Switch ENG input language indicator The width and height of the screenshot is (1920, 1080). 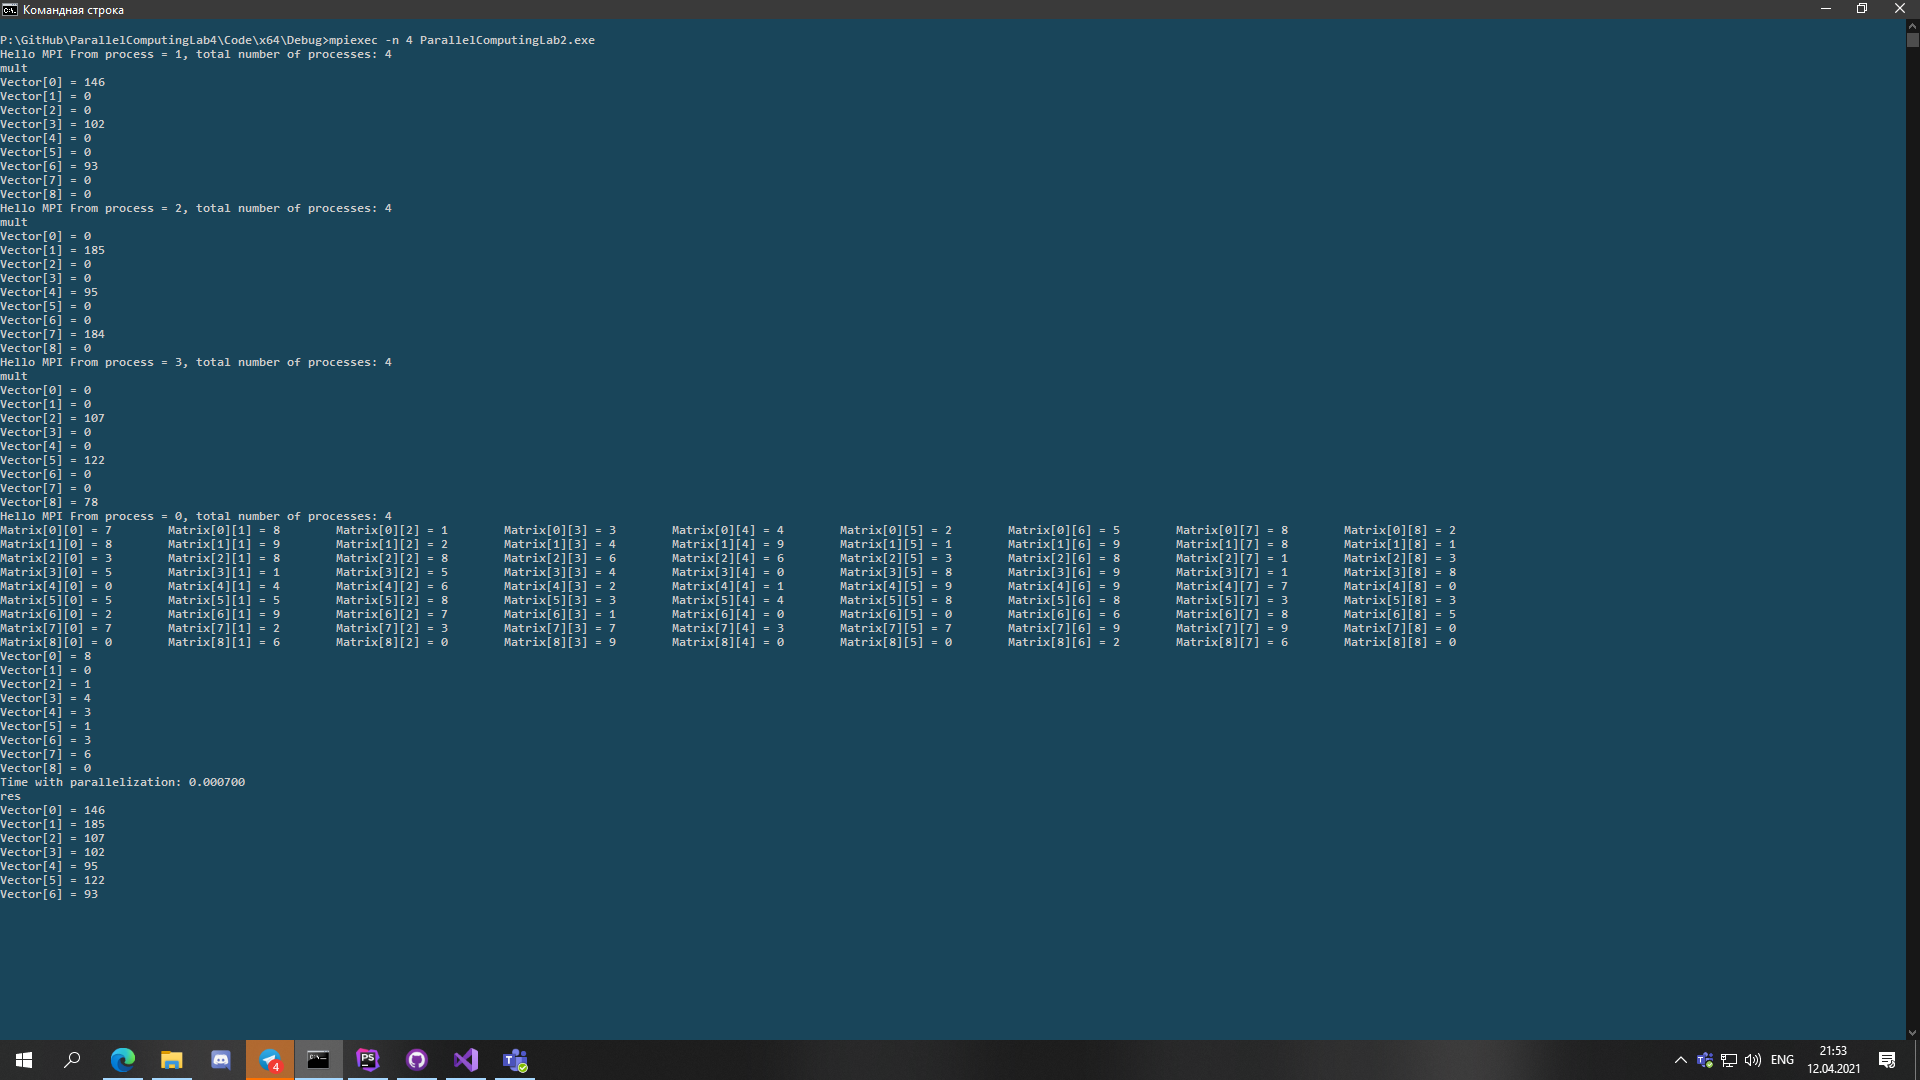click(x=1782, y=1060)
